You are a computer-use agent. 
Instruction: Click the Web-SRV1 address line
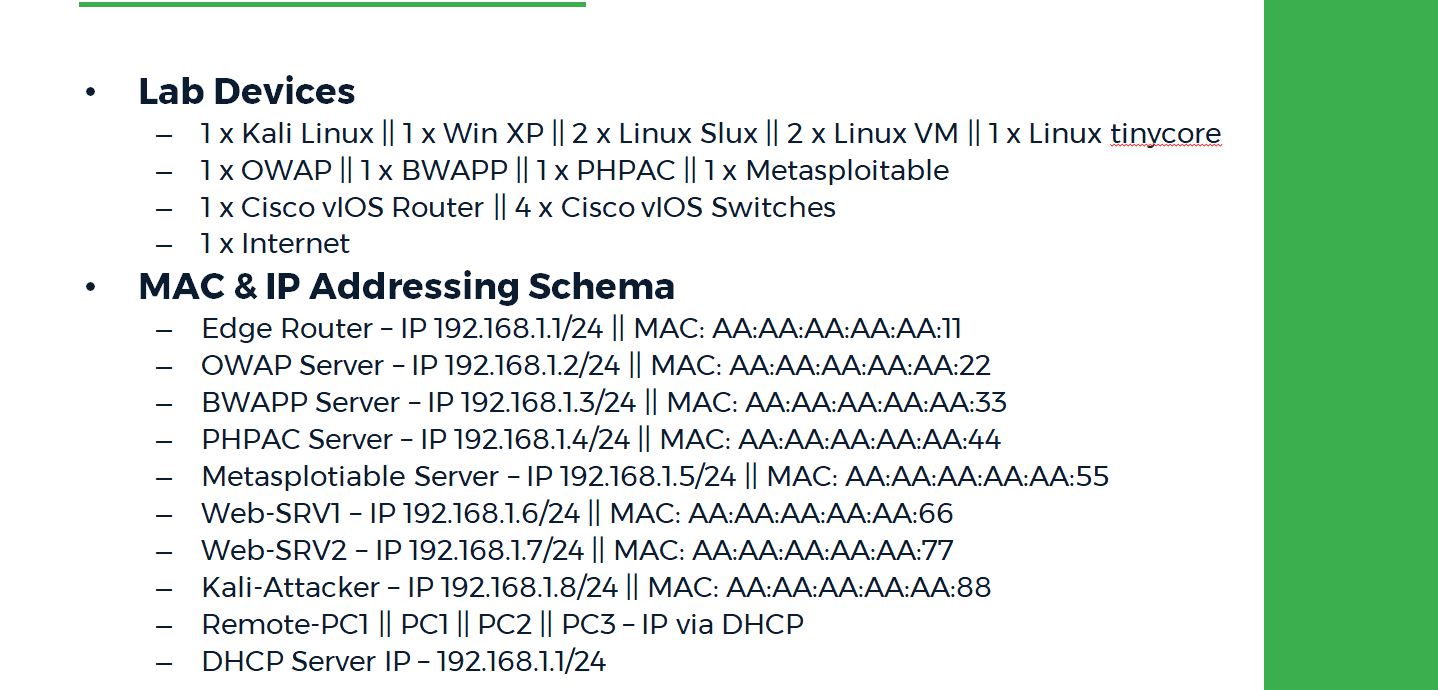click(x=577, y=514)
